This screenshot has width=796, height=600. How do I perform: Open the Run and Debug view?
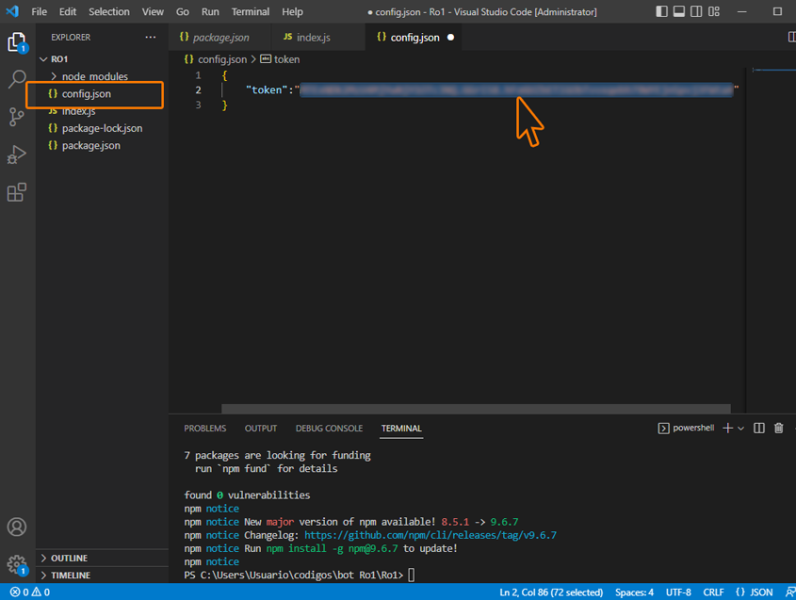pos(17,155)
